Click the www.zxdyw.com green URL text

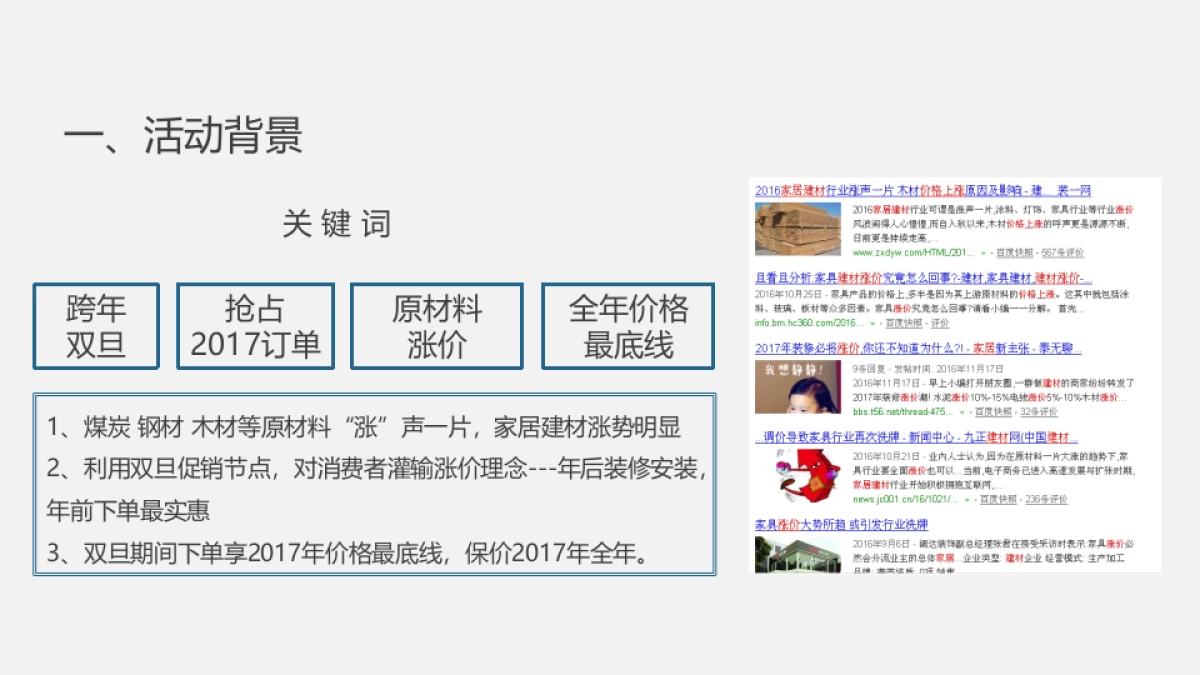pos(911,251)
